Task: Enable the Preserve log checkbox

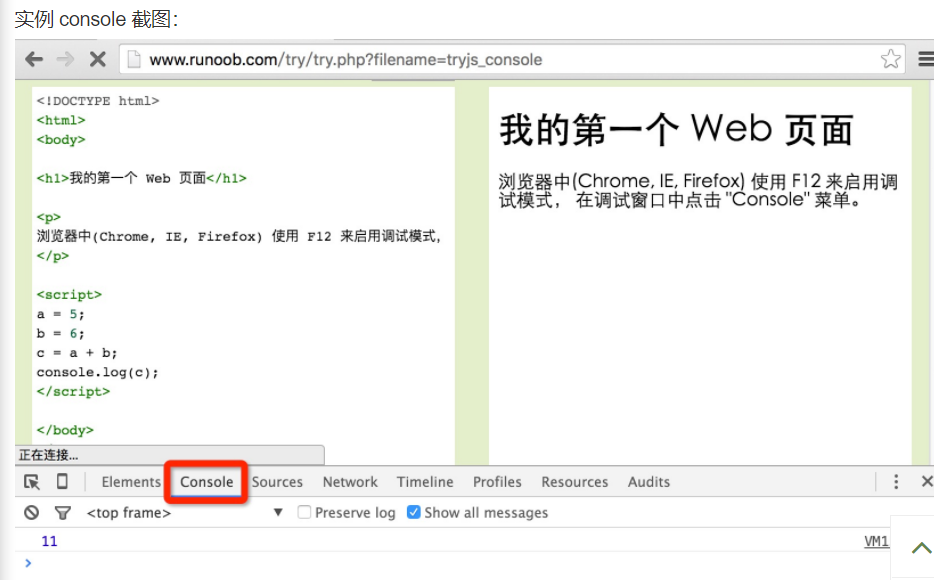Action: tap(304, 512)
